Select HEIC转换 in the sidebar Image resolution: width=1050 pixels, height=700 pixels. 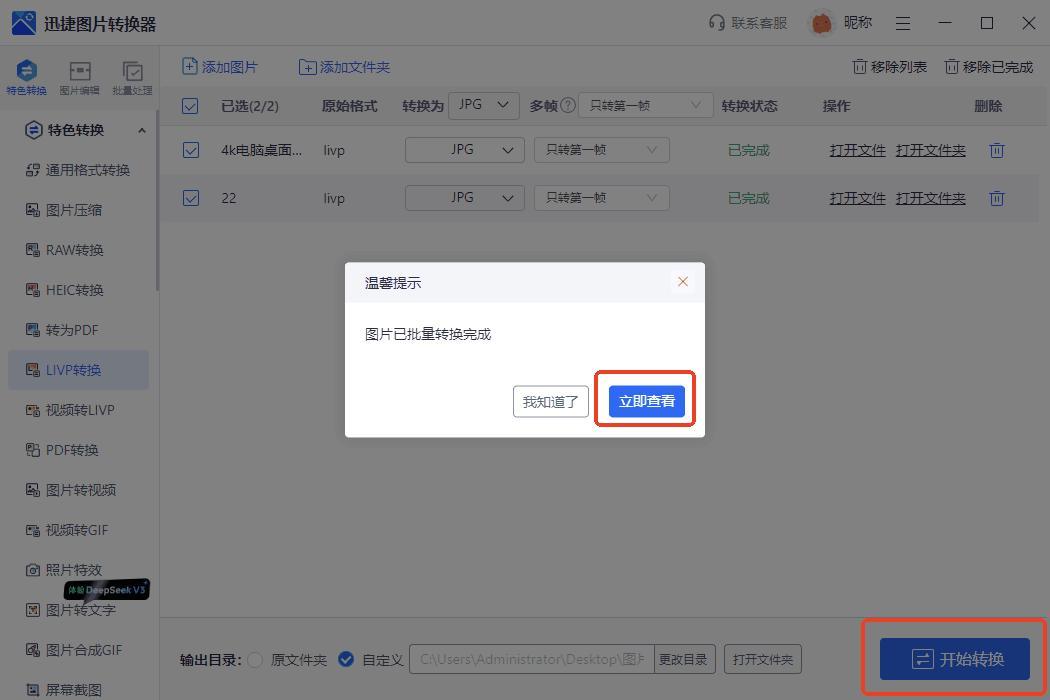click(75, 290)
